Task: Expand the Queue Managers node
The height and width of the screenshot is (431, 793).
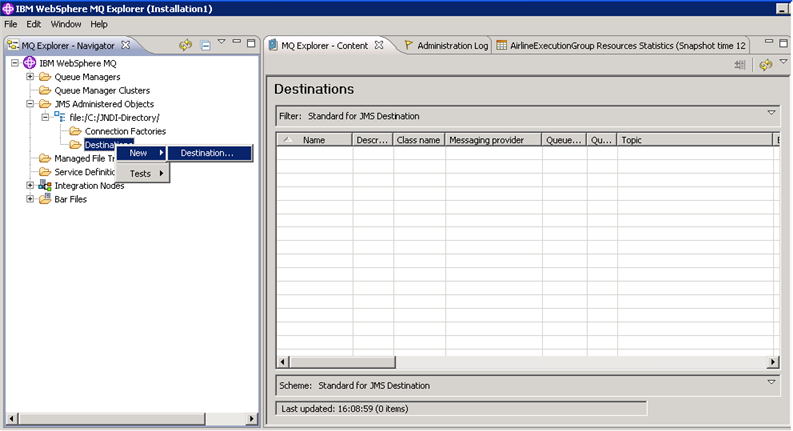Action: 30,77
